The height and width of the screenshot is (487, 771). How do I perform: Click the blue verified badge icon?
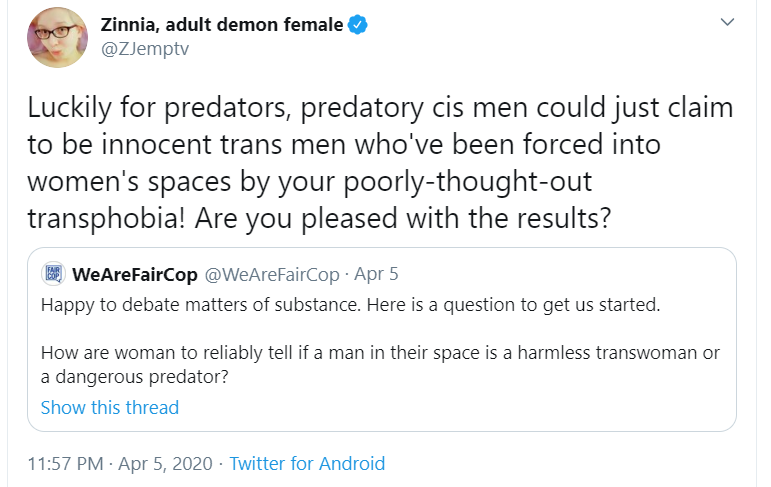(x=357, y=25)
